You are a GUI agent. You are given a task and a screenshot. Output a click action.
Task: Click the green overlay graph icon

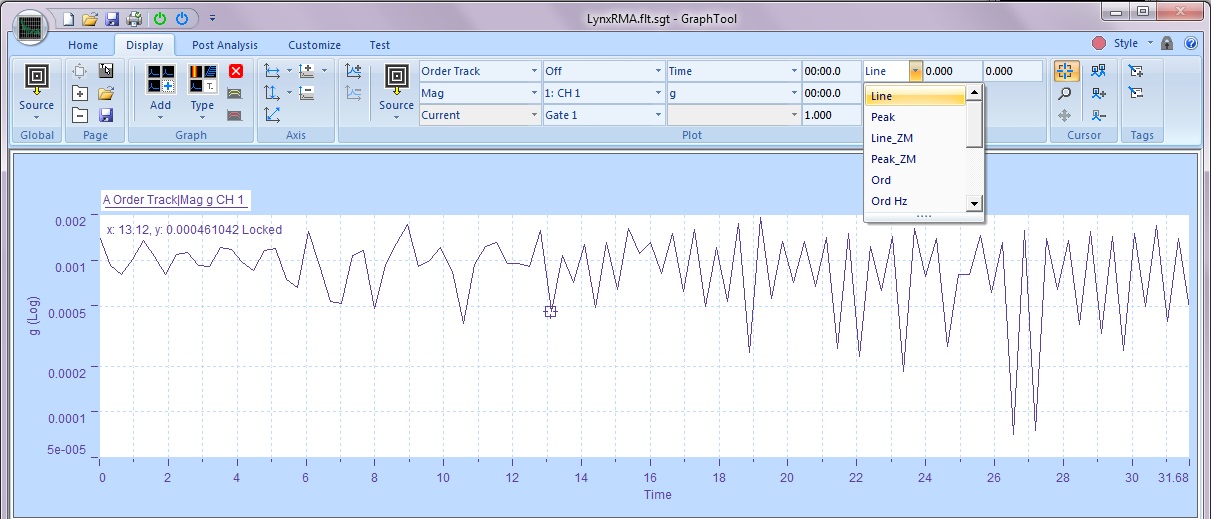pyautogui.click(x=236, y=93)
